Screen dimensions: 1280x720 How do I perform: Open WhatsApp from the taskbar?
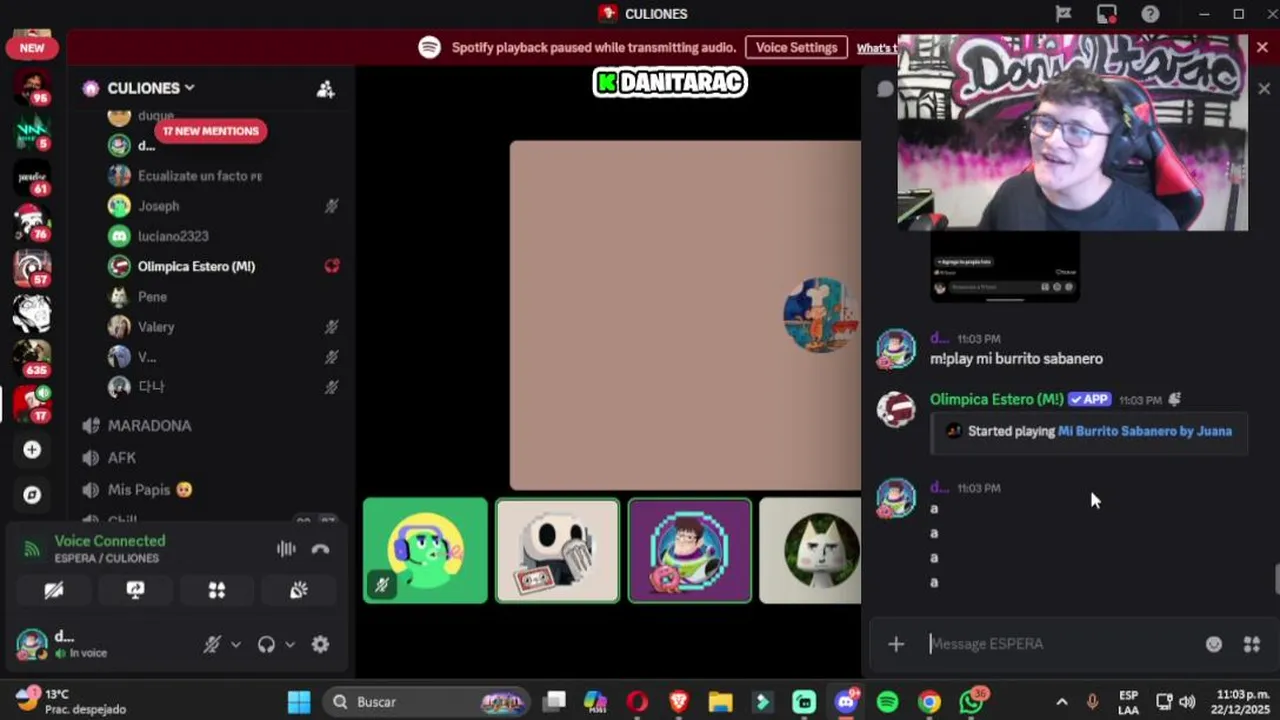pyautogui.click(x=971, y=702)
